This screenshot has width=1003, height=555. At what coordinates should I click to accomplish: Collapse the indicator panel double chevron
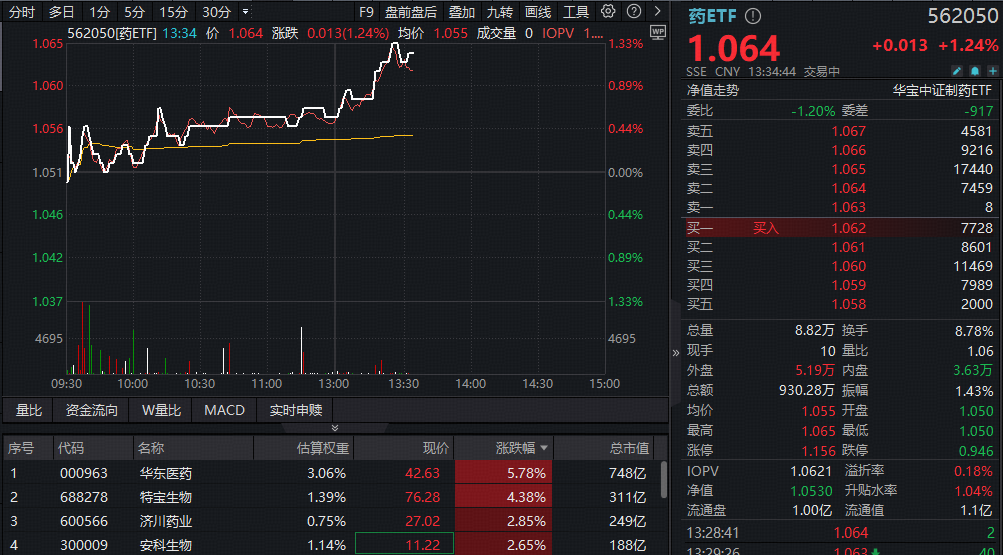(334, 427)
